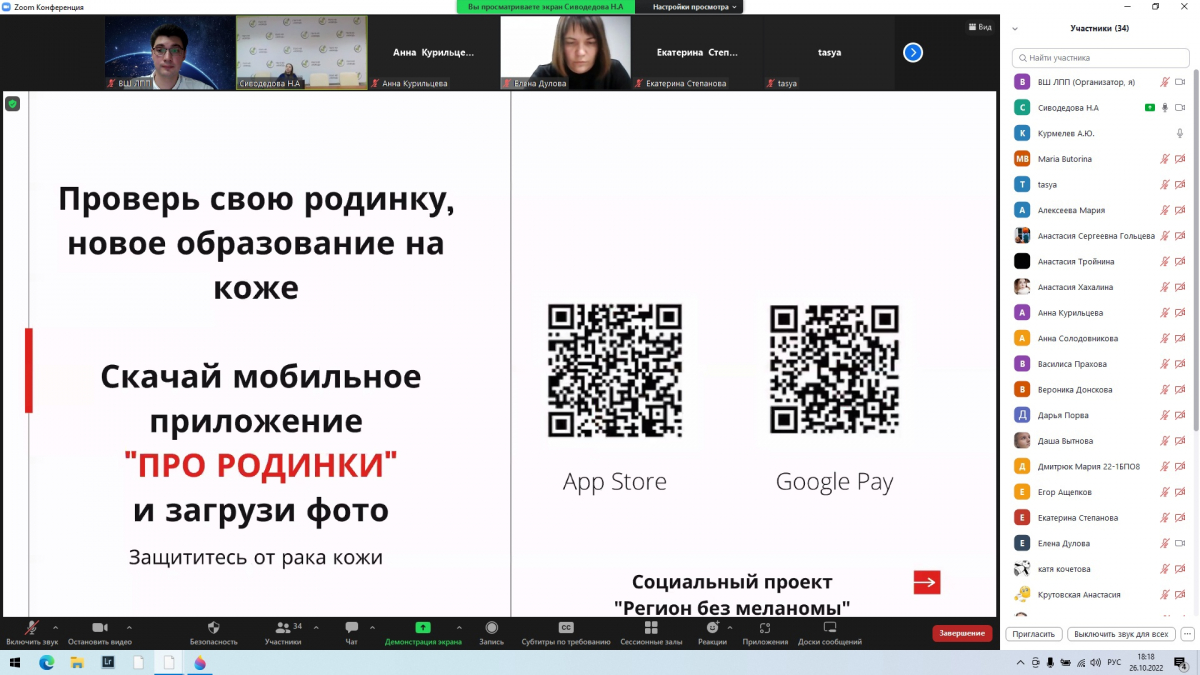Open Реакции emoji icon
The width and height of the screenshot is (1200, 675).
coord(712,628)
